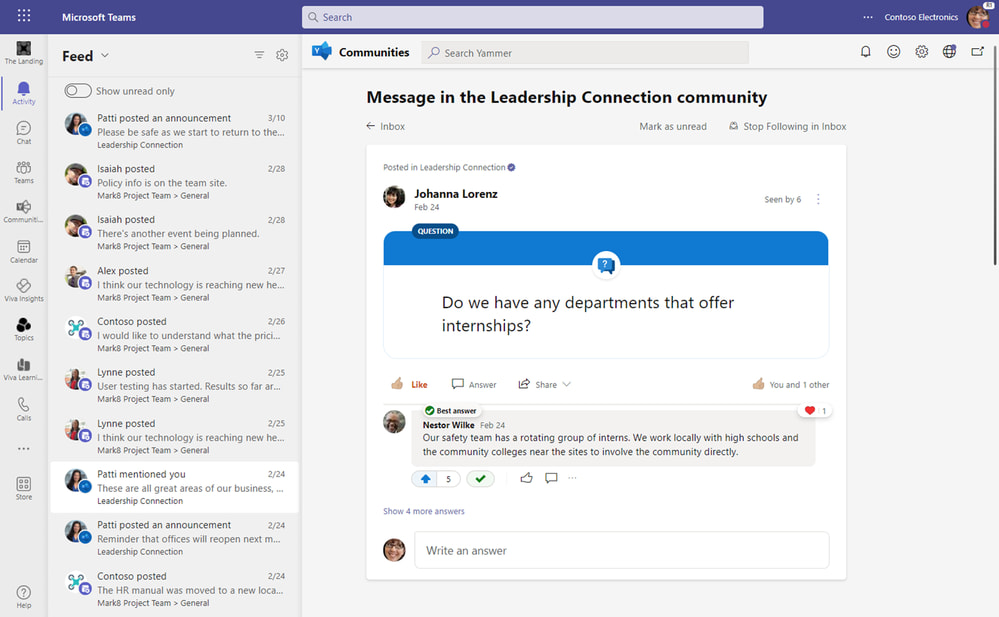Expand the Feed dropdown chevron
The image size is (999, 617).
coord(105,56)
